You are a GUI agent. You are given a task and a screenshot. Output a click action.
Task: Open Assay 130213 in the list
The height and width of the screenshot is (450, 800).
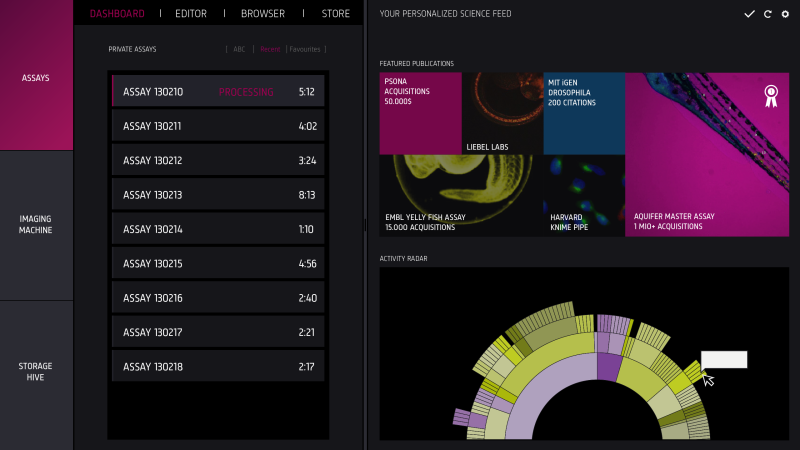click(217, 195)
